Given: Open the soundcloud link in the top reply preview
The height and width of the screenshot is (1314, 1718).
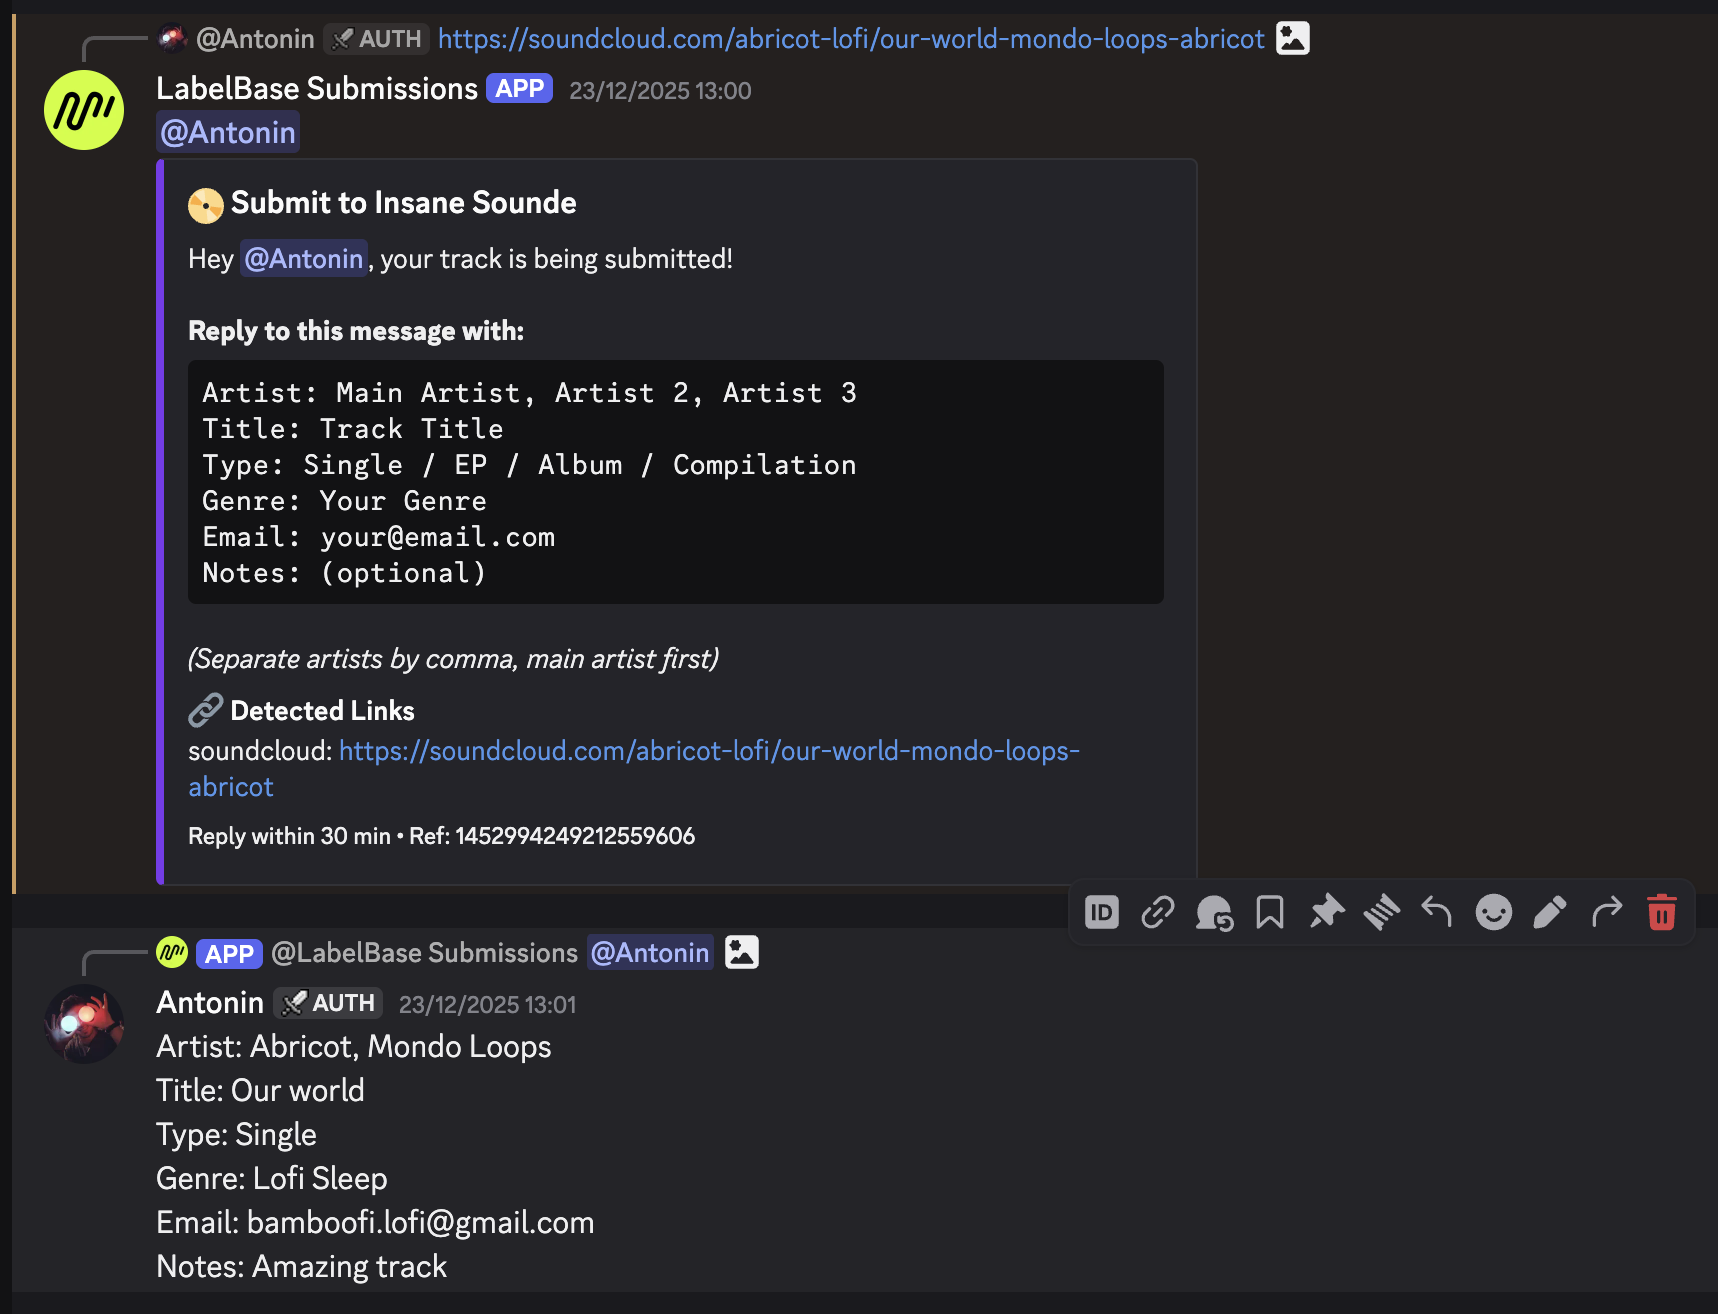Looking at the screenshot, I should (x=851, y=38).
